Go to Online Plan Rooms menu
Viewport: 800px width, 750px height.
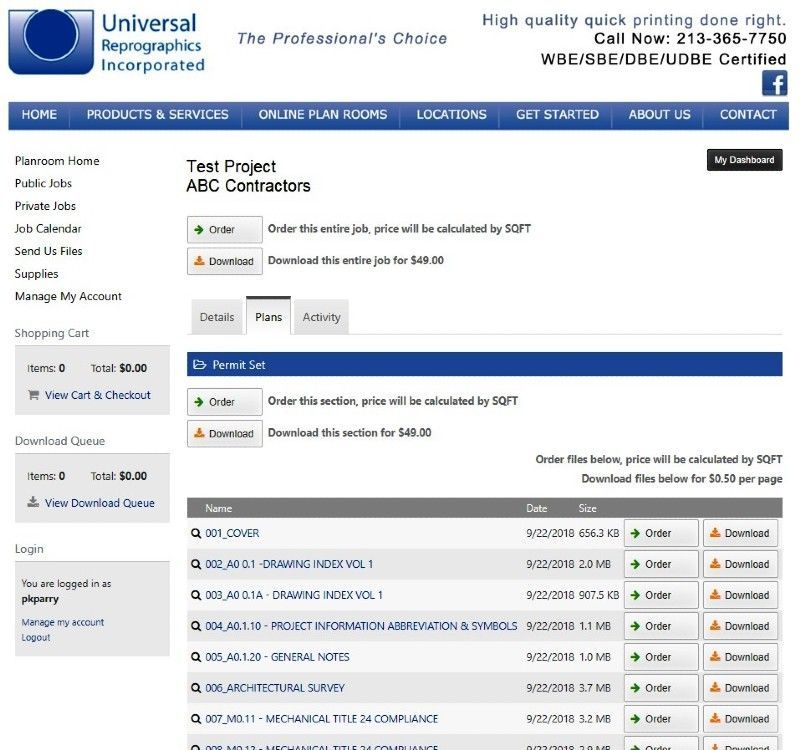[322, 115]
